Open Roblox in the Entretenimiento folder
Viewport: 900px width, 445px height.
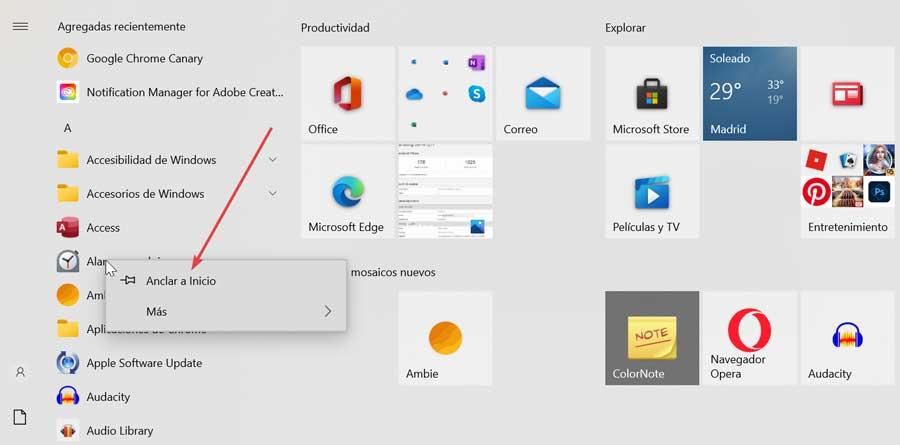point(816,160)
